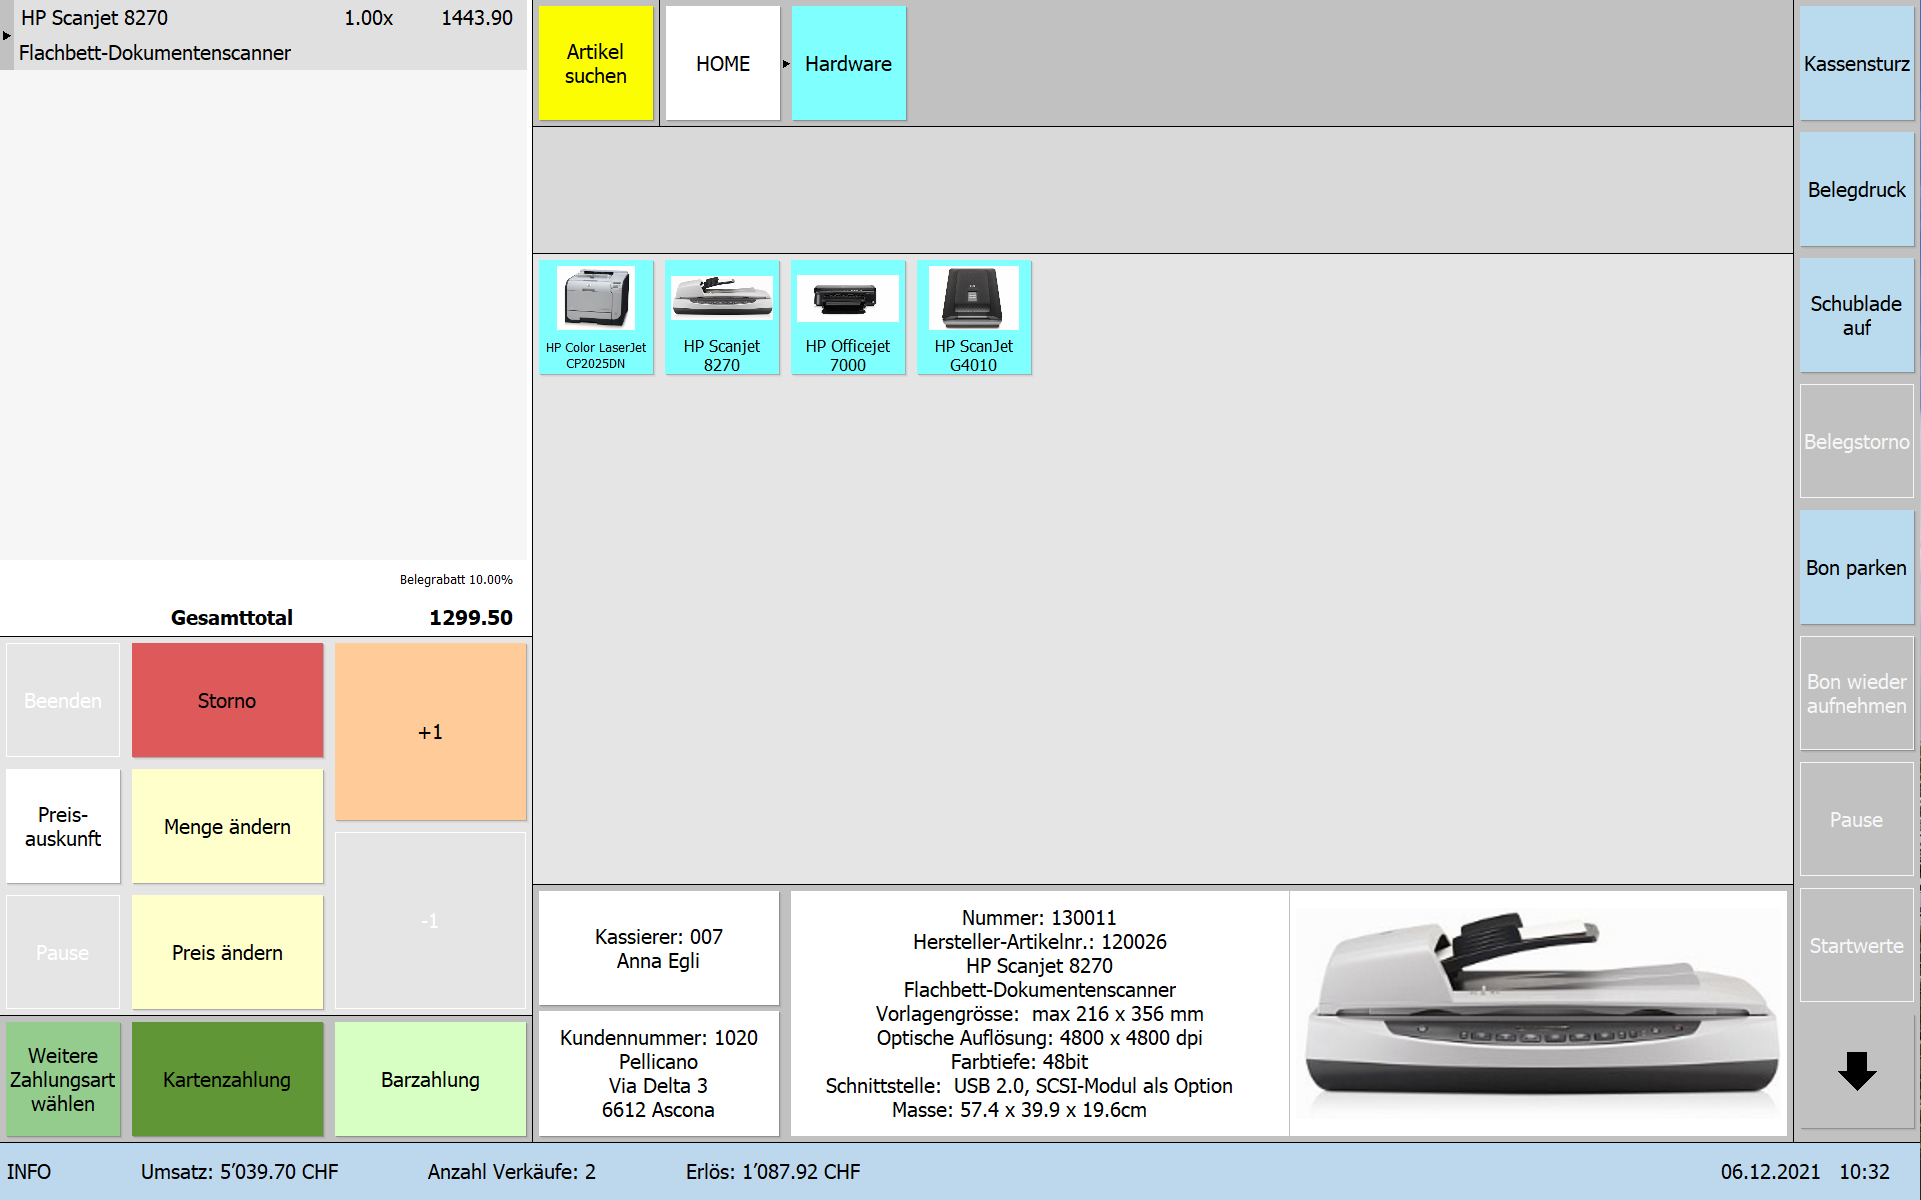1921x1200 pixels.
Task: Click the 1.00x quantity on receipt line
Action: tap(369, 18)
